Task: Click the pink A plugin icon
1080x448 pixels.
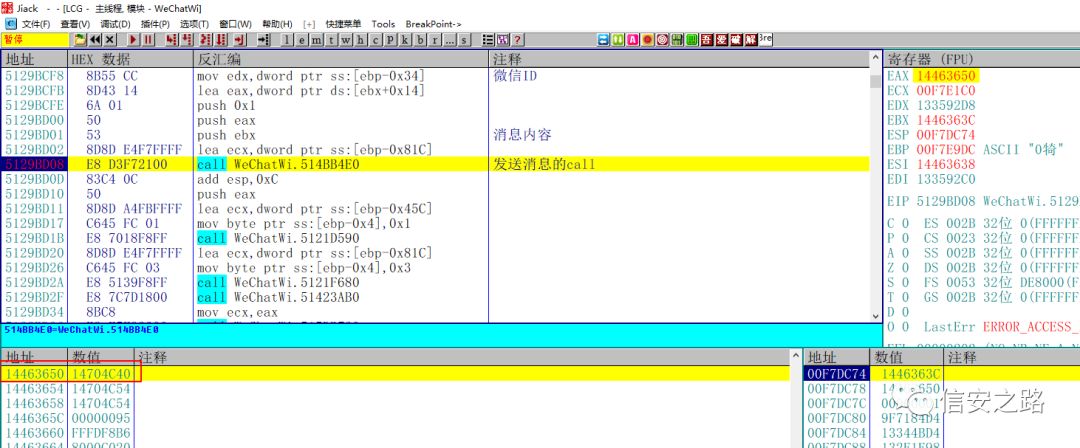Action: tap(633, 39)
